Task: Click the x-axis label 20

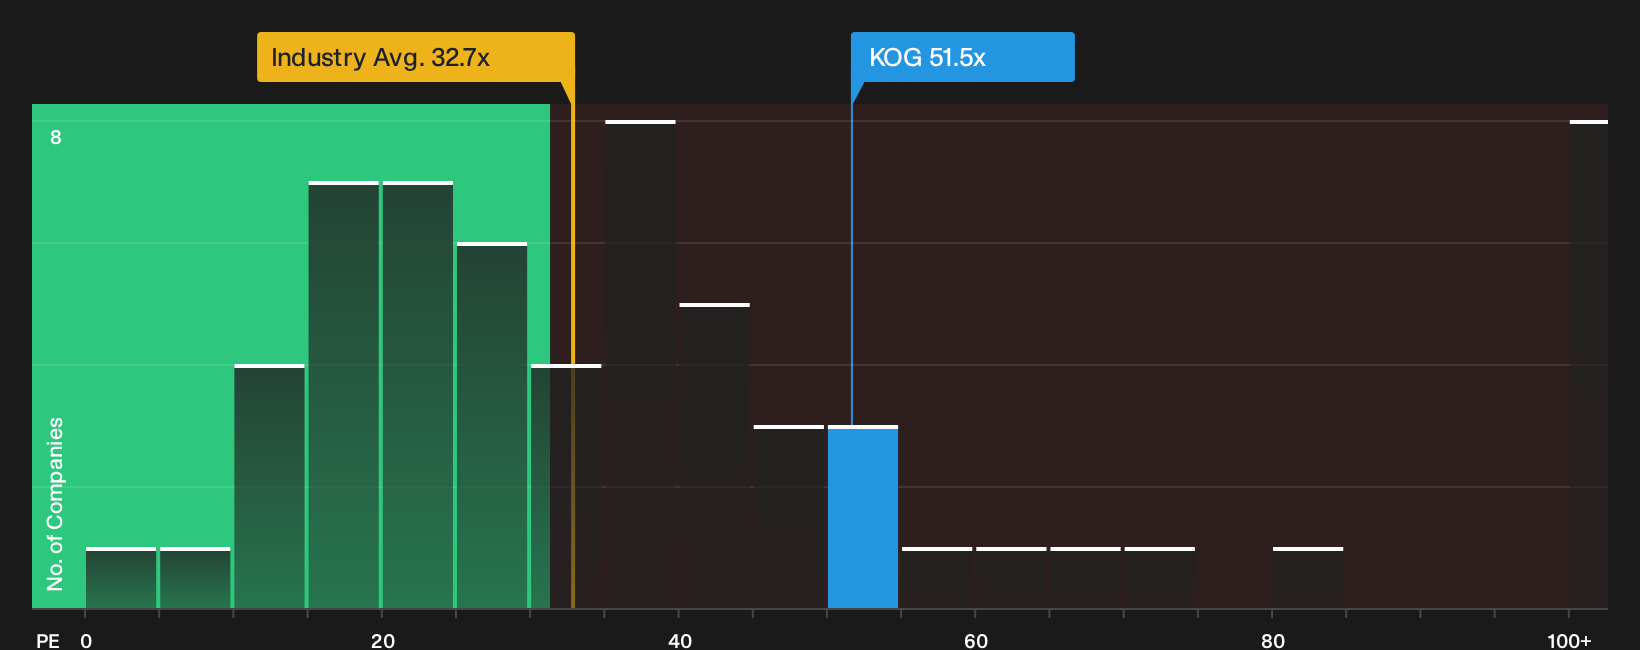Action: 383,641
